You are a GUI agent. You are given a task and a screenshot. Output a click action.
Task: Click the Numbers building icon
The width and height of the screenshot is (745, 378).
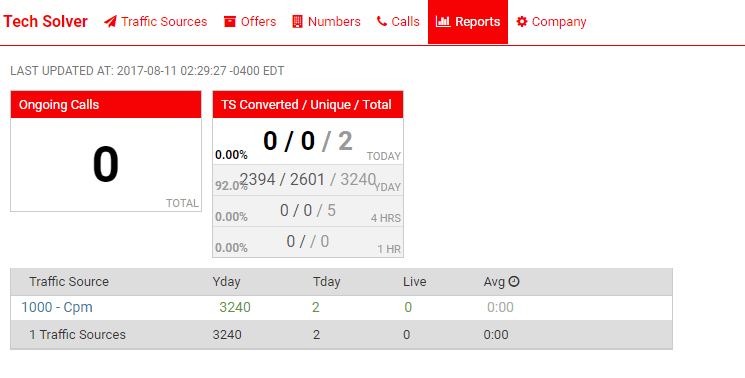[x=297, y=22]
